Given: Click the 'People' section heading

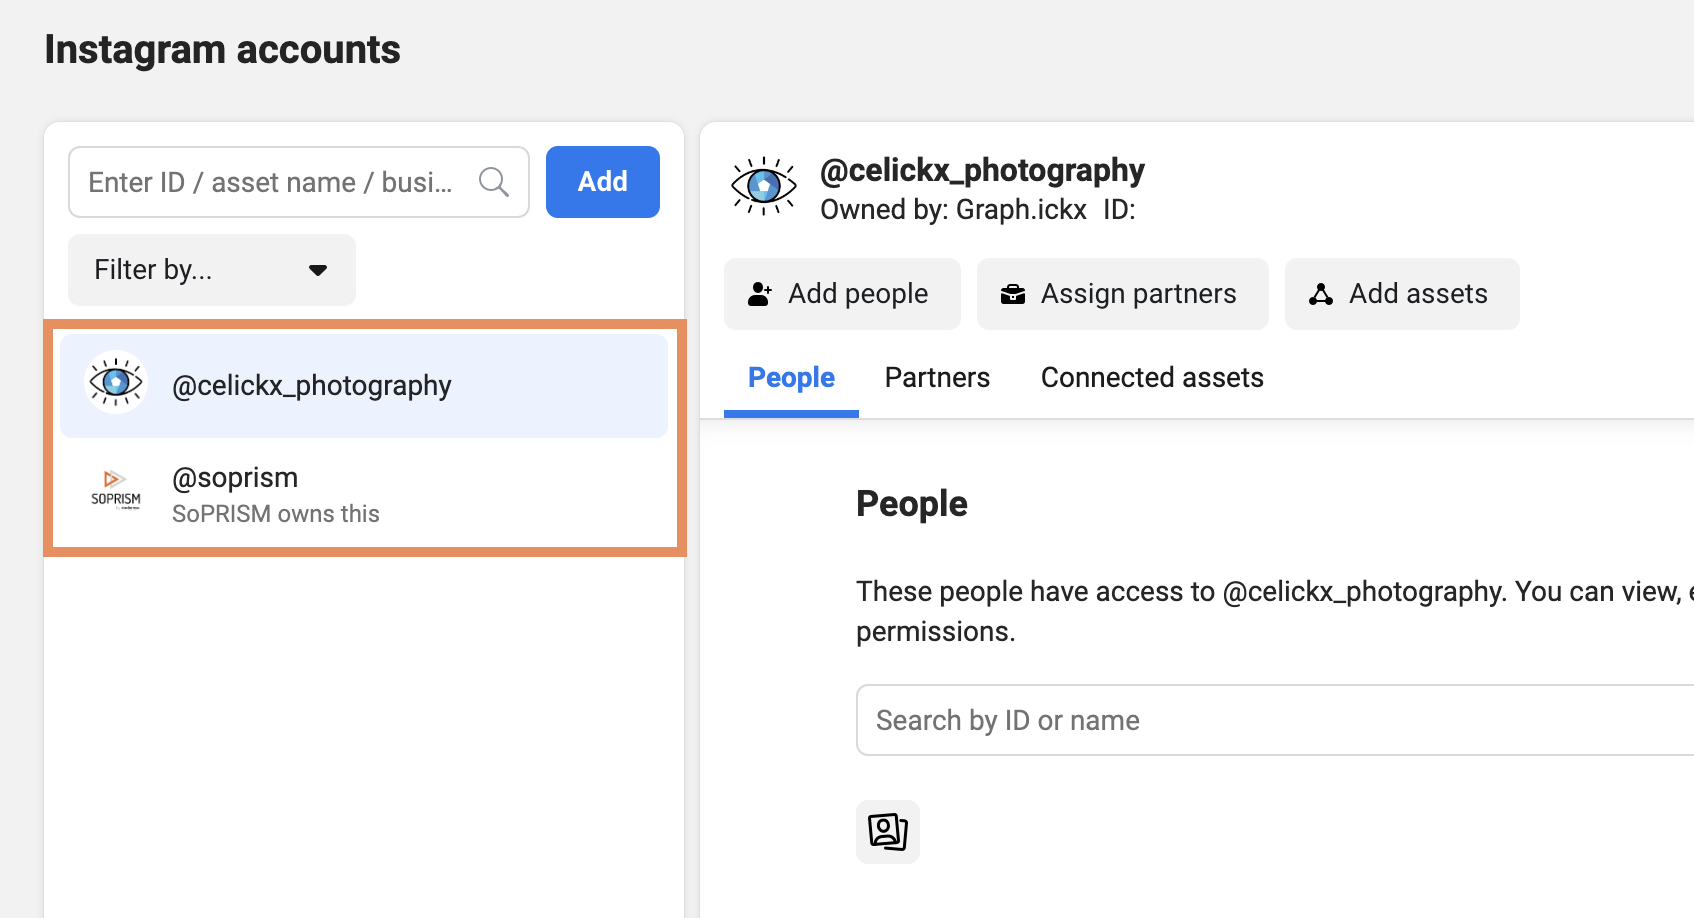Looking at the screenshot, I should pos(912,504).
